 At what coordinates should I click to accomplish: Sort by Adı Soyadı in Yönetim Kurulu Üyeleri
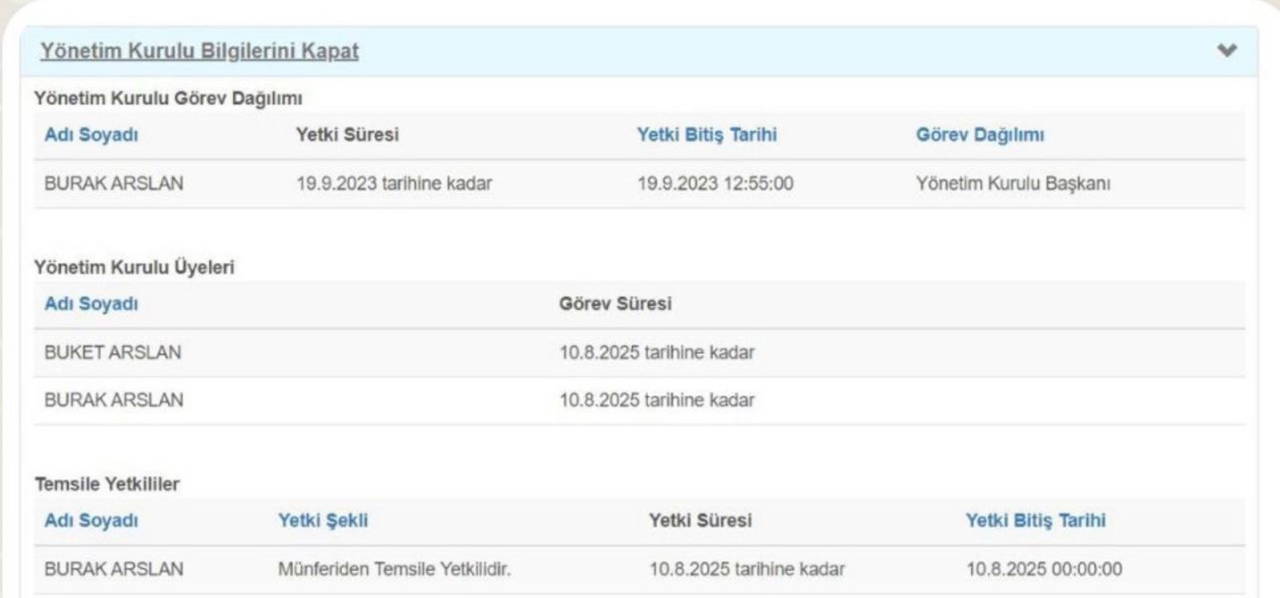tap(91, 304)
